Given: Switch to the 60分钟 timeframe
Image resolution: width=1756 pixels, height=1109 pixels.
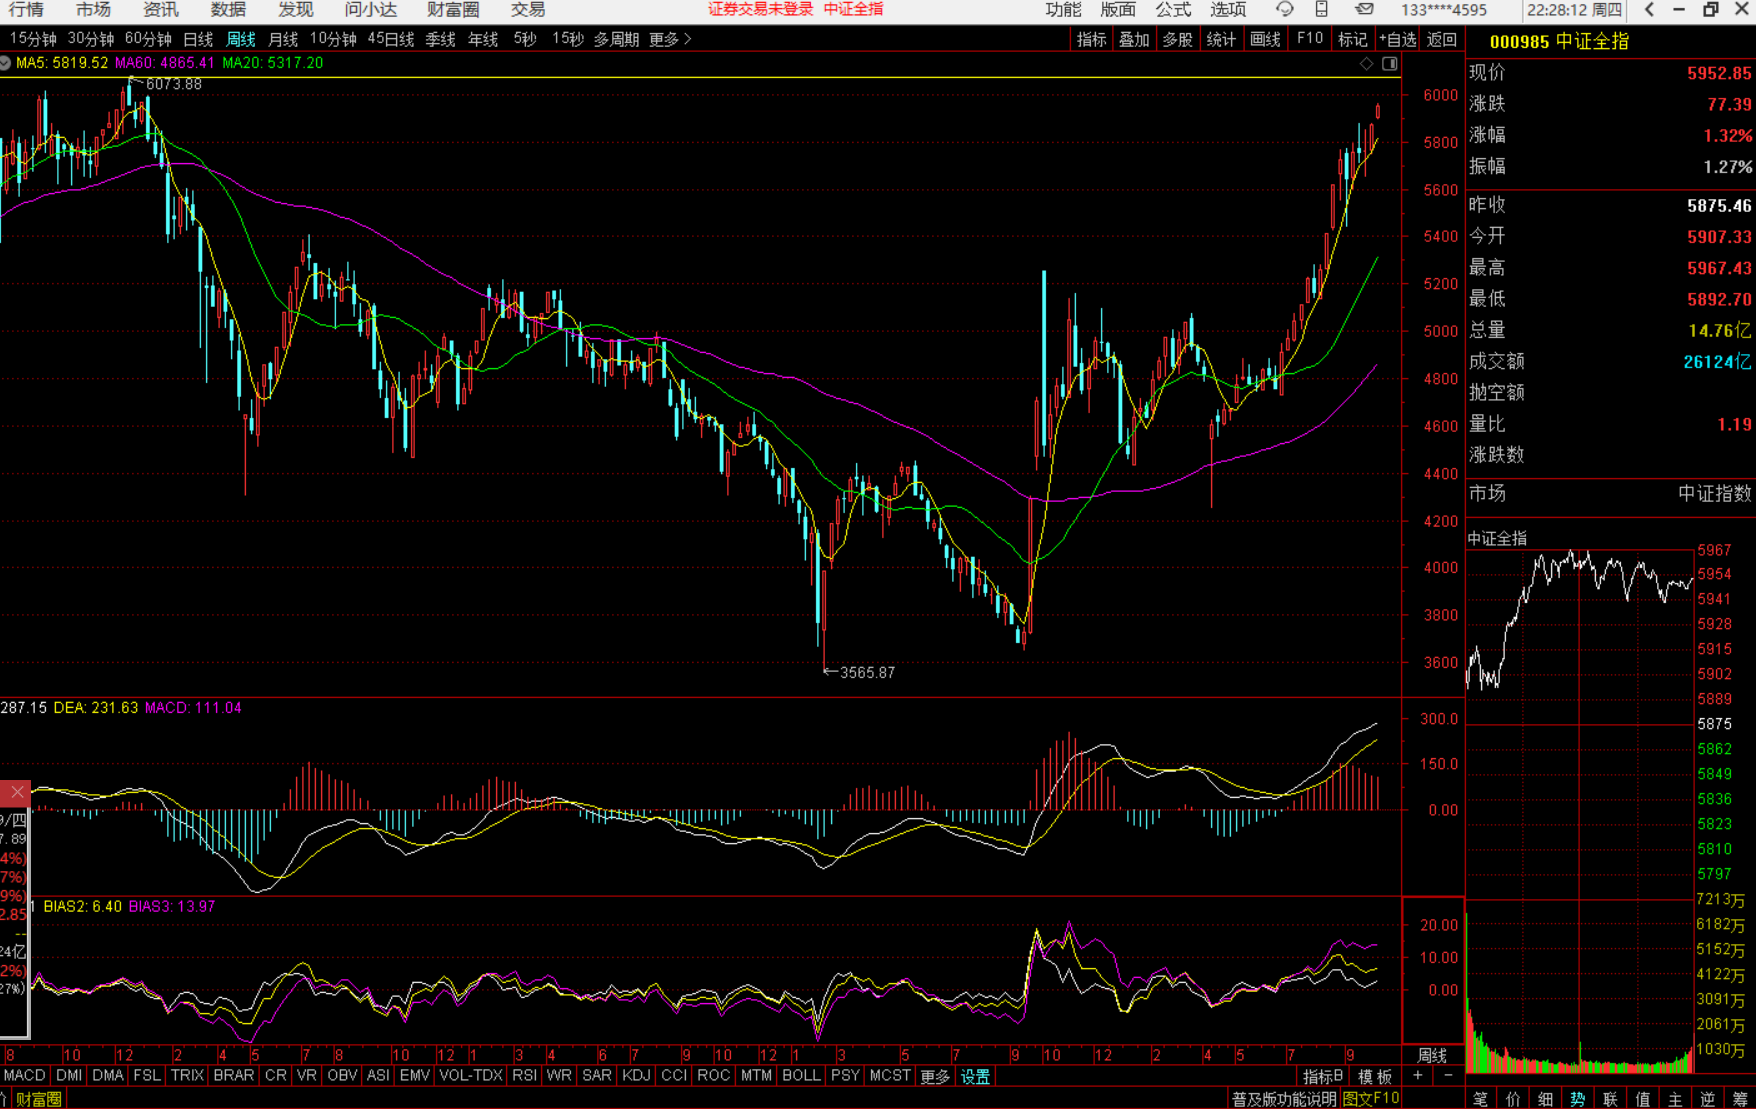Looking at the screenshot, I should point(148,39).
